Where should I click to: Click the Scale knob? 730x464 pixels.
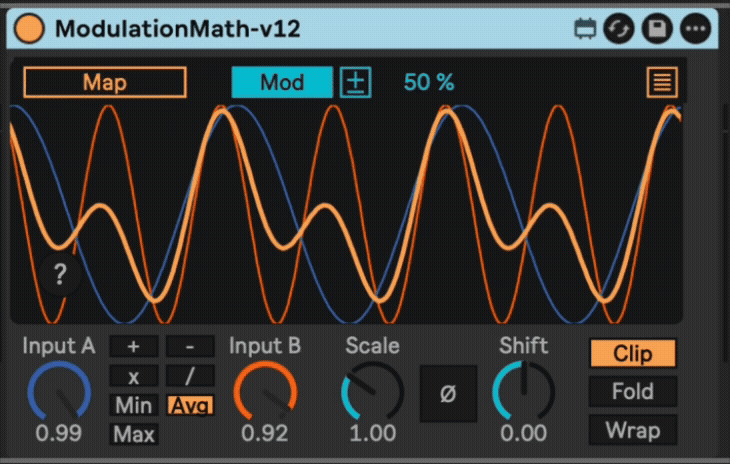tap(372, 391)
